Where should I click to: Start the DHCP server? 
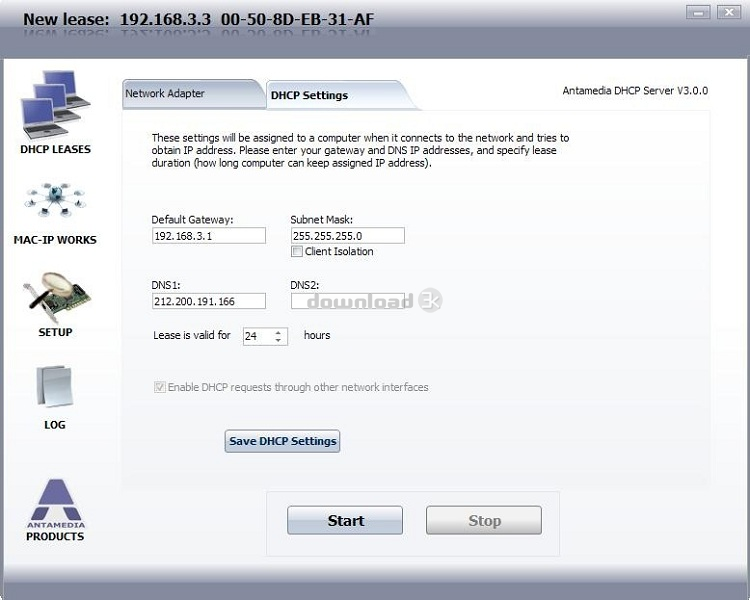(x=345, y=521)
